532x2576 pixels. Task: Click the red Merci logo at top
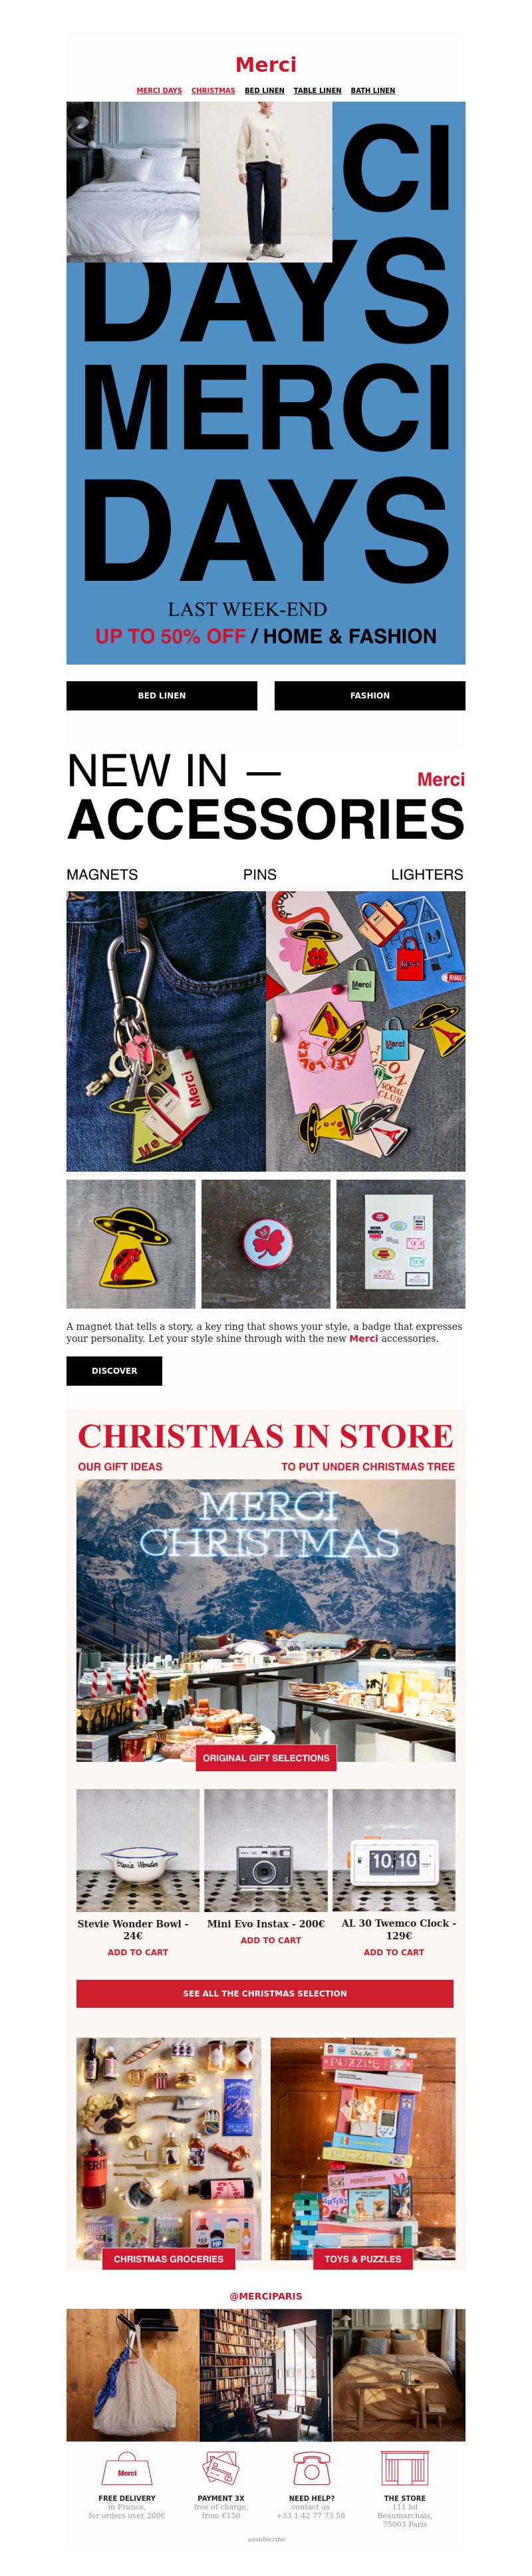(x=266, y=64)
